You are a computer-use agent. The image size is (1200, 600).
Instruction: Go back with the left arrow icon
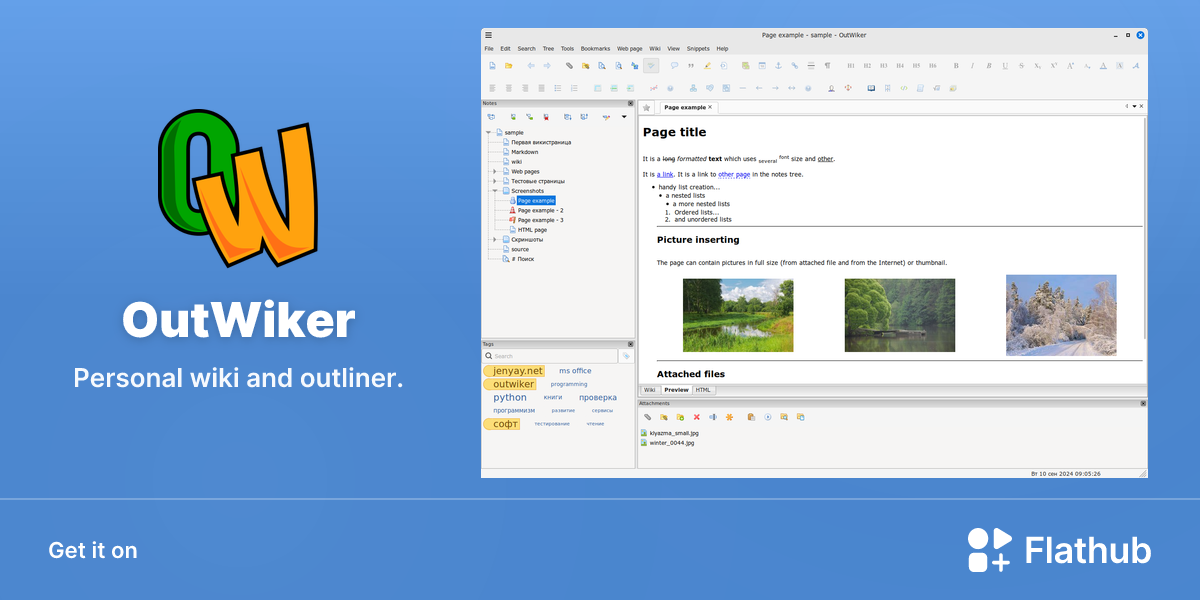[531, 66]
